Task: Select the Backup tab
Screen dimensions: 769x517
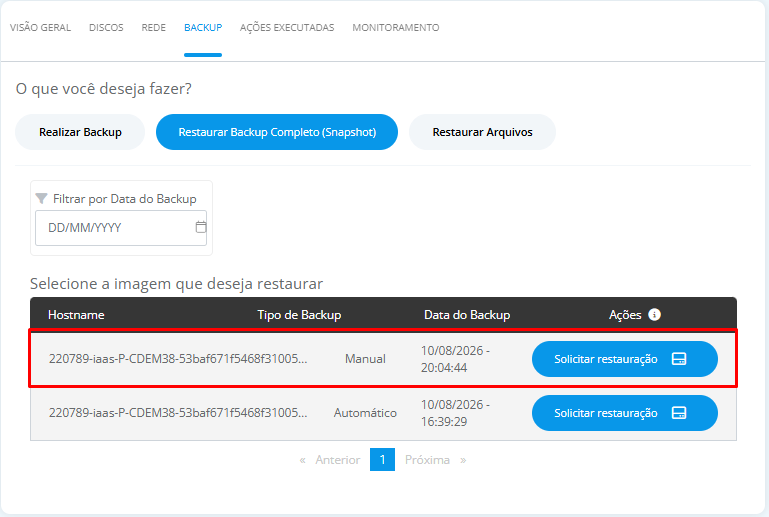Action: click(203, 27)
